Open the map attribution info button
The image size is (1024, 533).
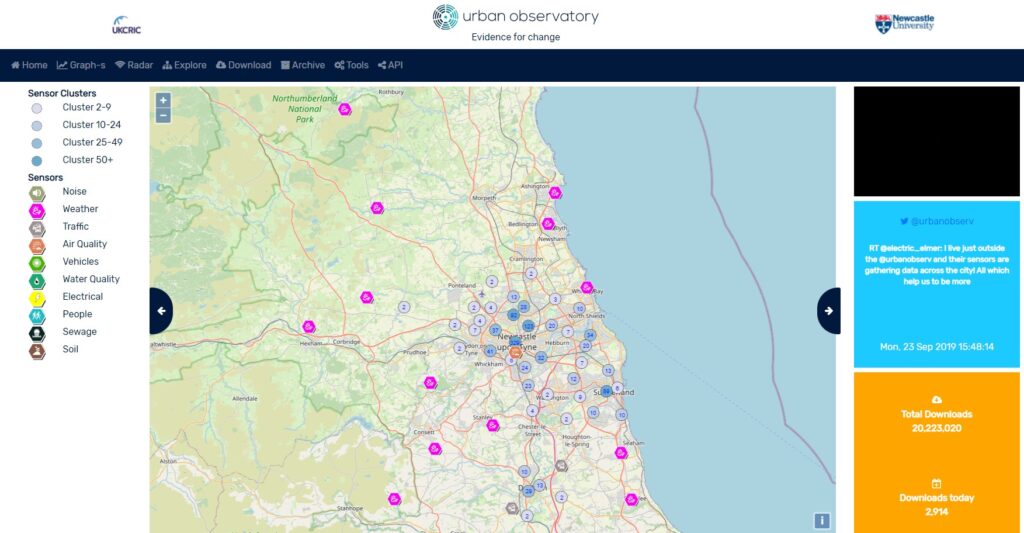[822, 520]
